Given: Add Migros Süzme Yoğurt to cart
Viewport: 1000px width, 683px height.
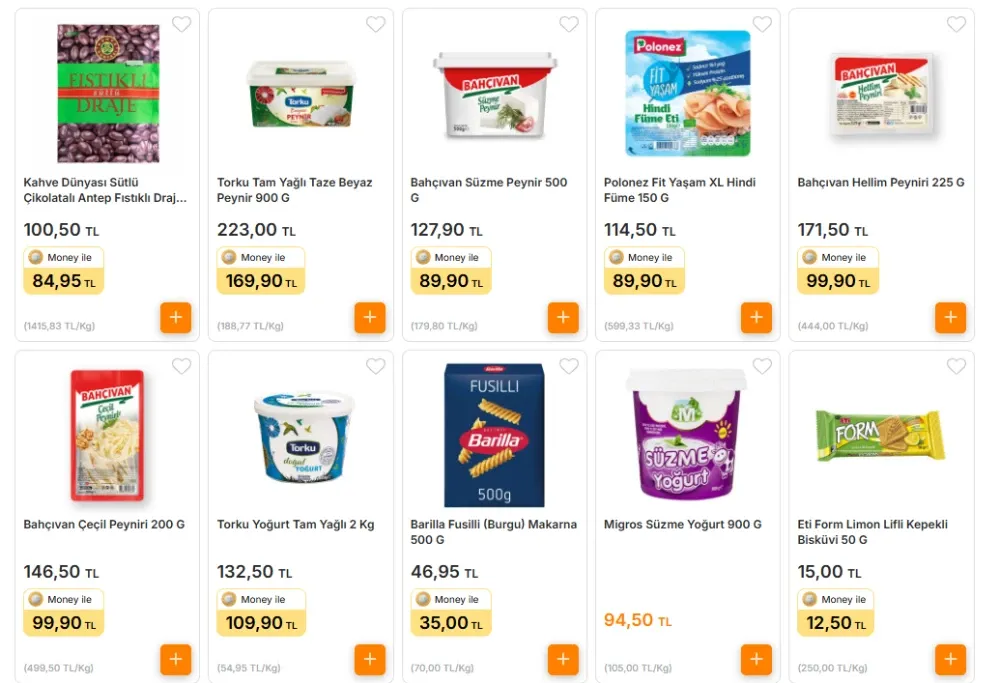Looking at the screenshot, I should tap(756, 660).
